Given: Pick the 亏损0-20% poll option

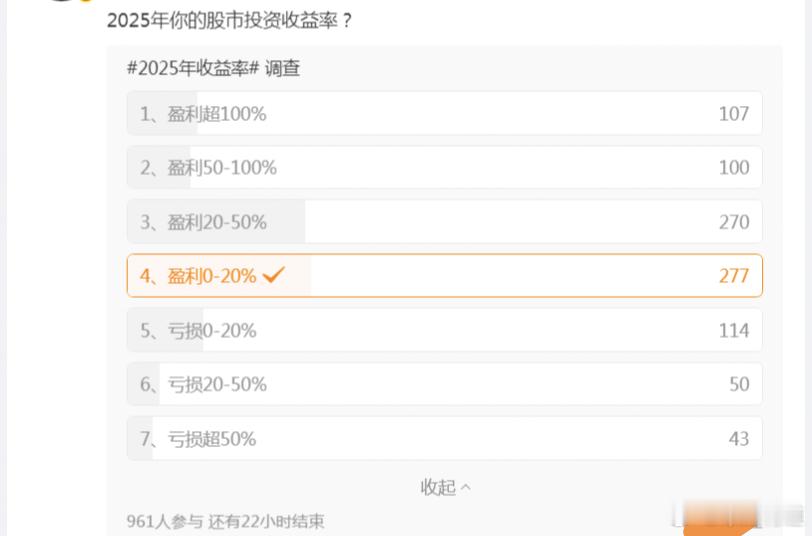Looking at the screenshot, I should coord(444,330).
